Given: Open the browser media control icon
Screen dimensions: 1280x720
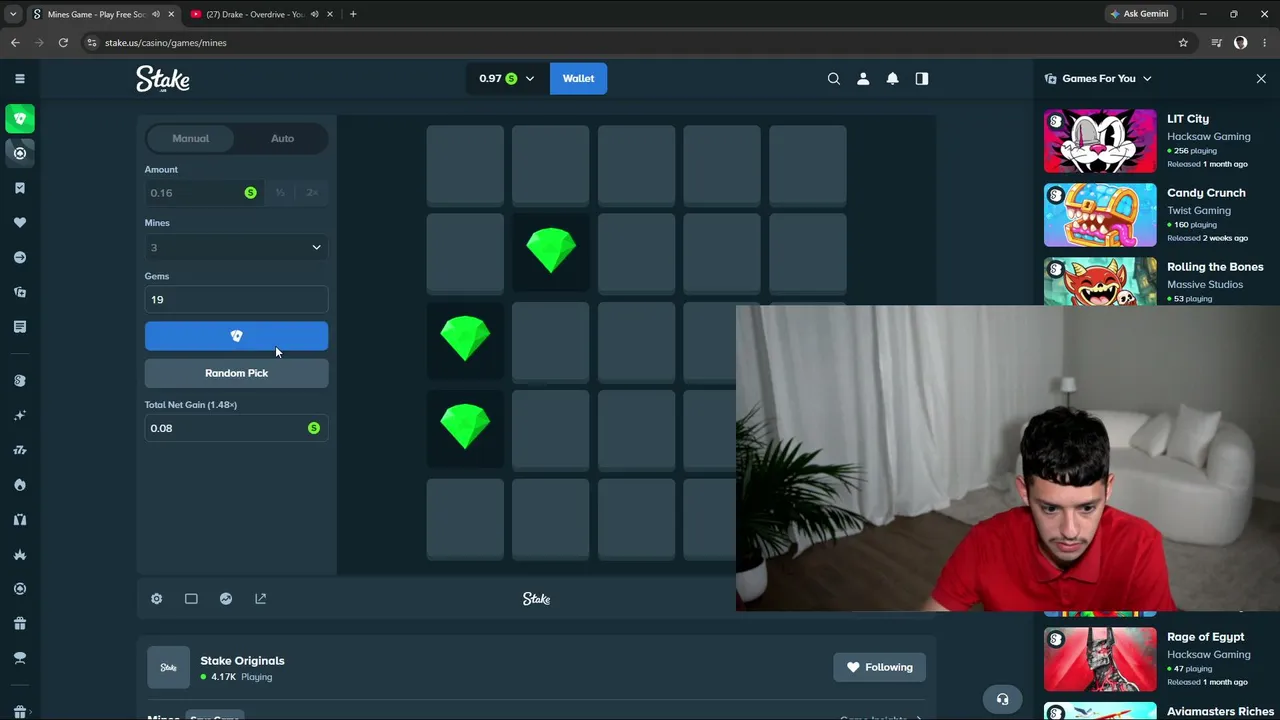Looking at the screenshot, I should point(1216,43).
